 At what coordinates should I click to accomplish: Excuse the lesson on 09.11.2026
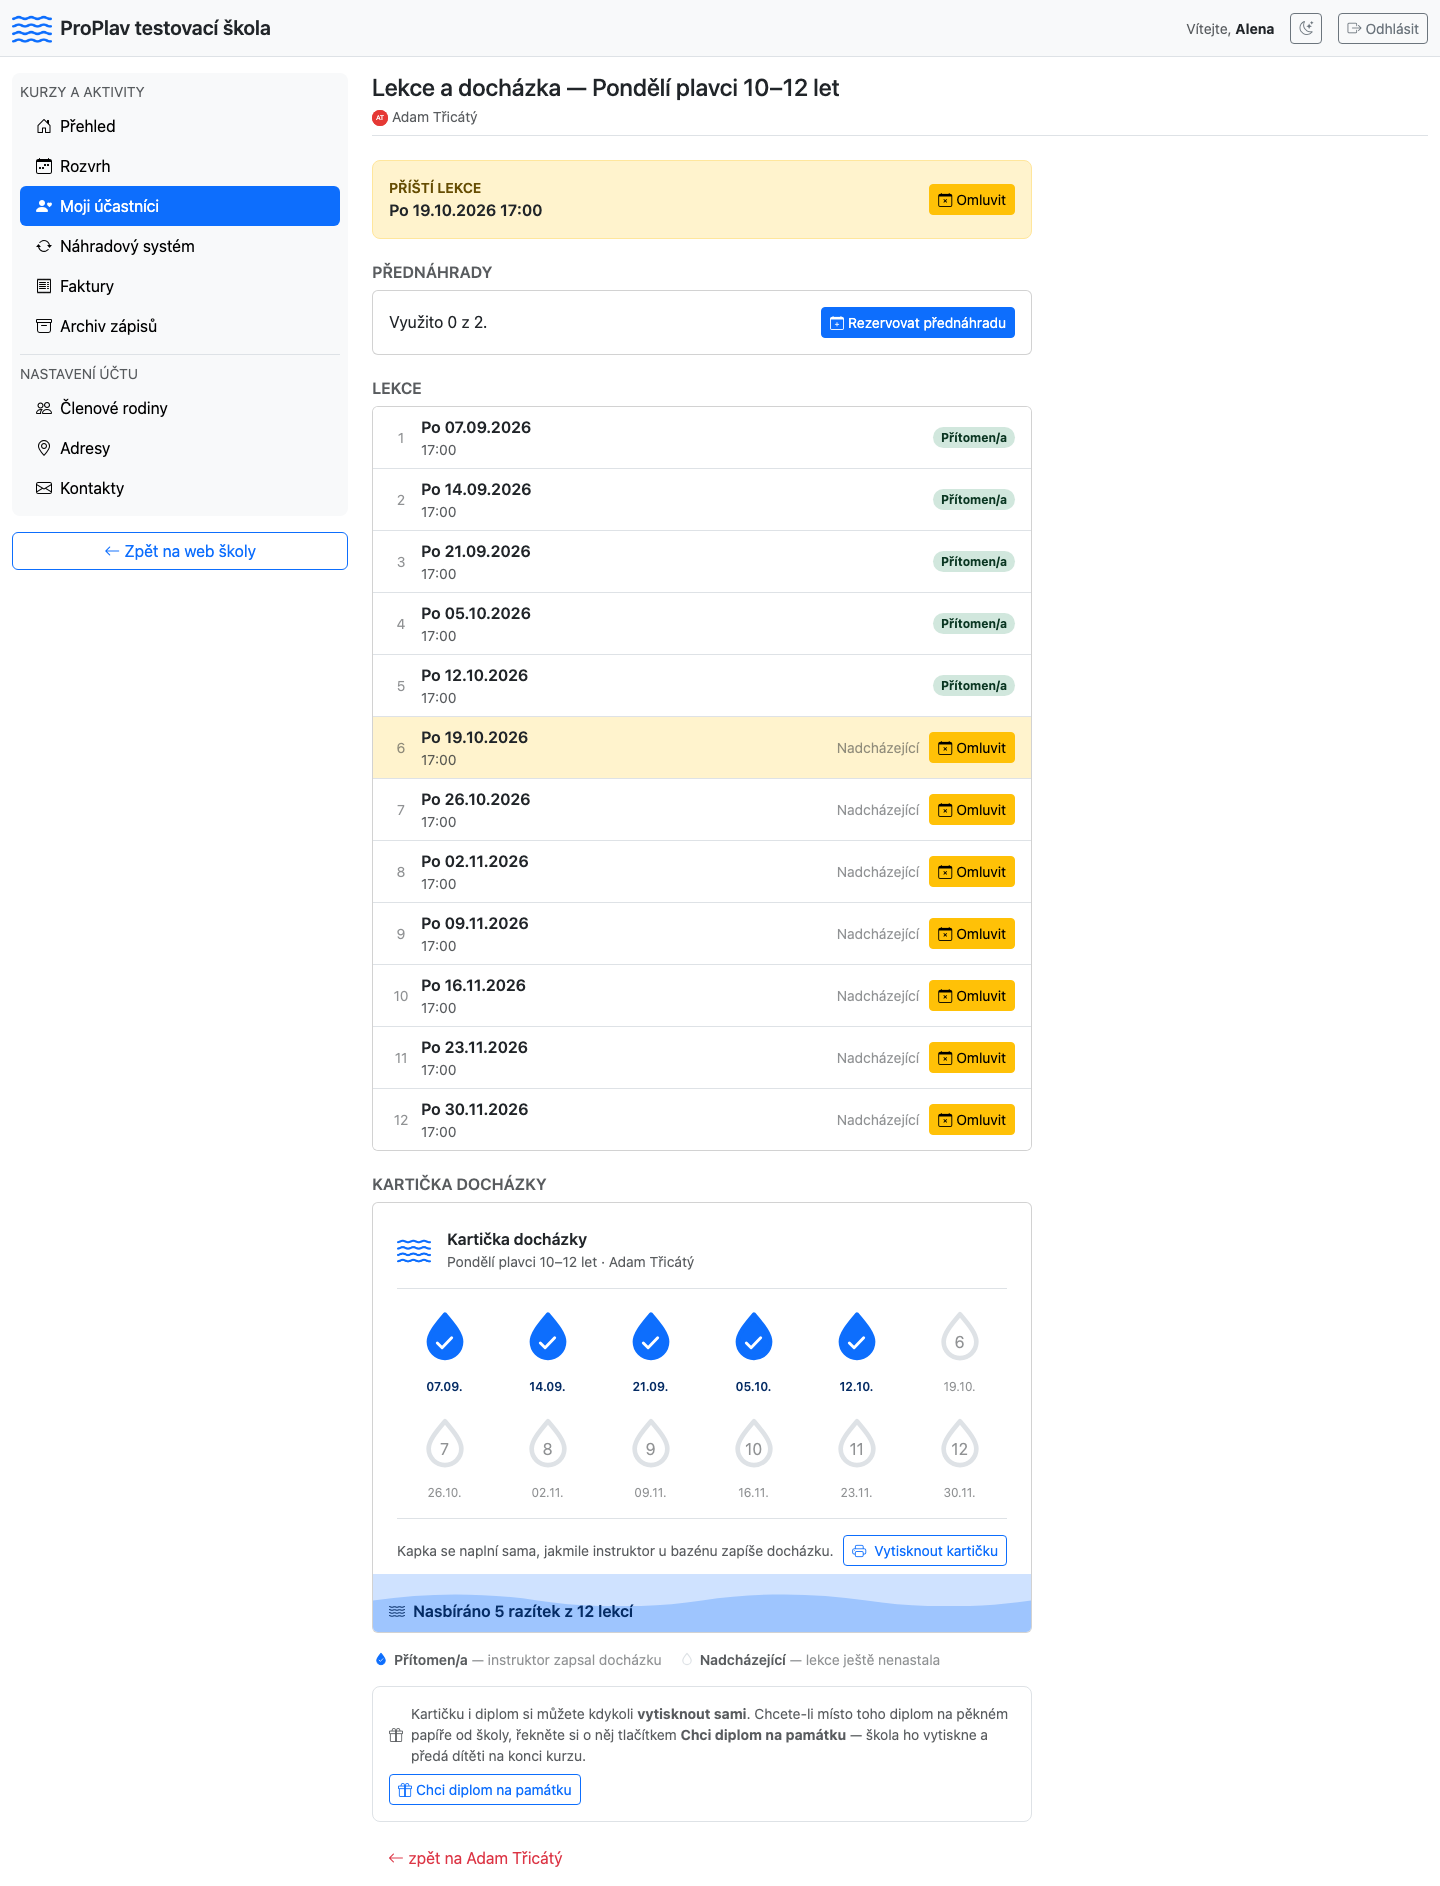pos(972,934)
